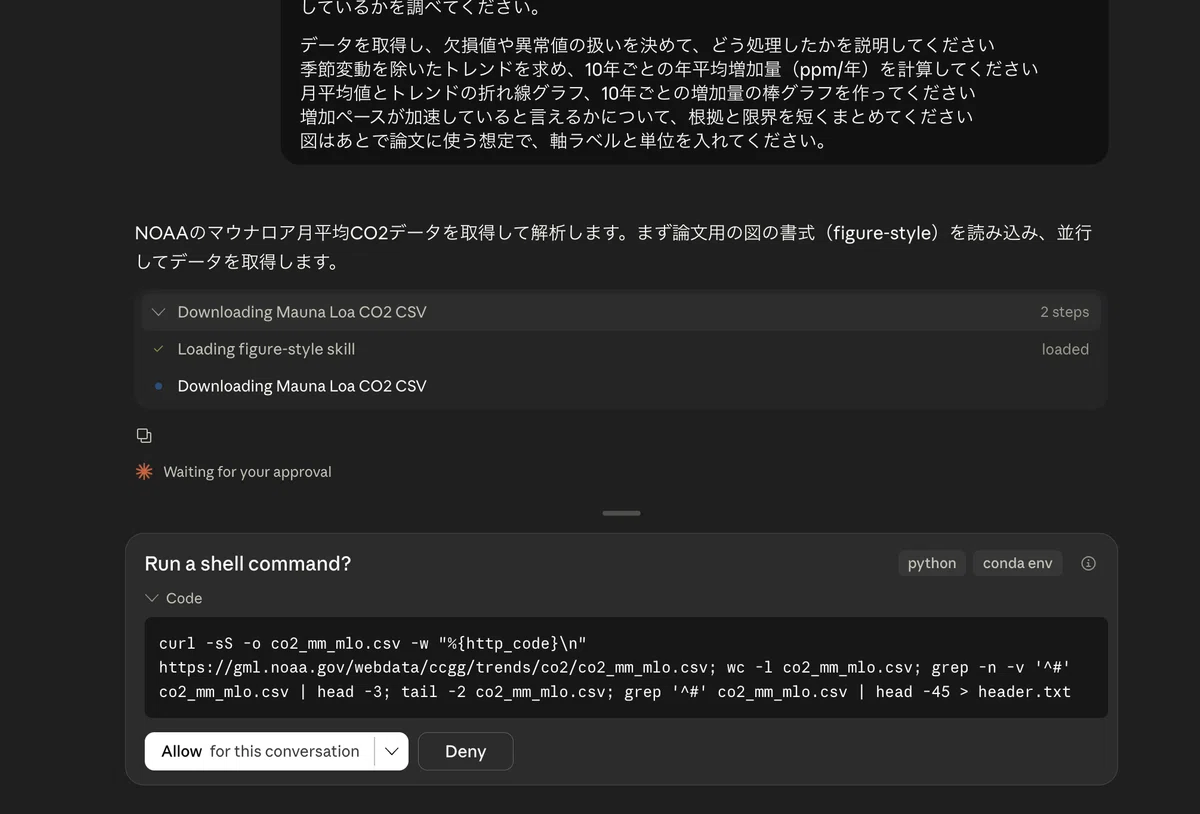Open the info icon beside conda env
The height and width of the screenshot is (814, 1200).
[x=1088, y=563]
